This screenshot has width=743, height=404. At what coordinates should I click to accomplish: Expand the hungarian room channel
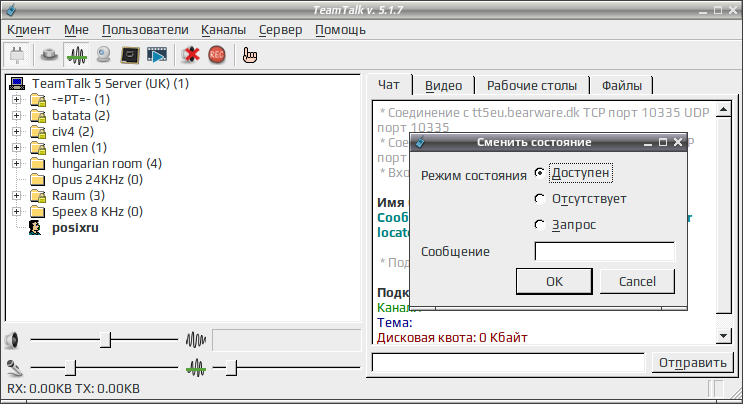[x=17, y=164]
